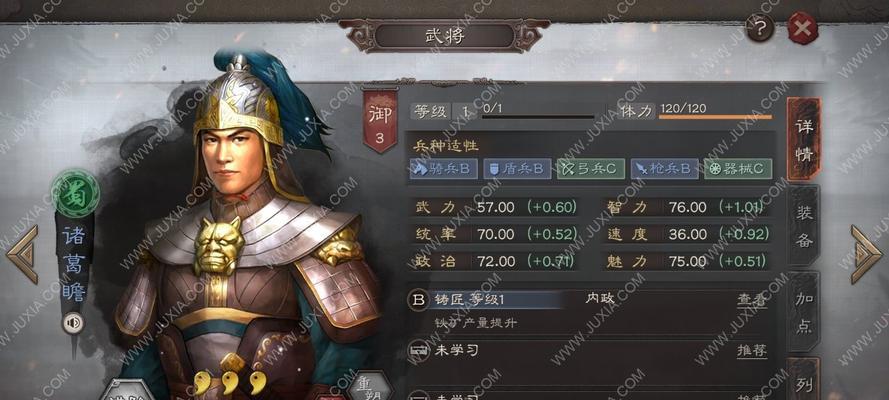889x400 pixels.
Task: Click the 体力 120/120 stamina bar
Action: [x=715, y=117]
